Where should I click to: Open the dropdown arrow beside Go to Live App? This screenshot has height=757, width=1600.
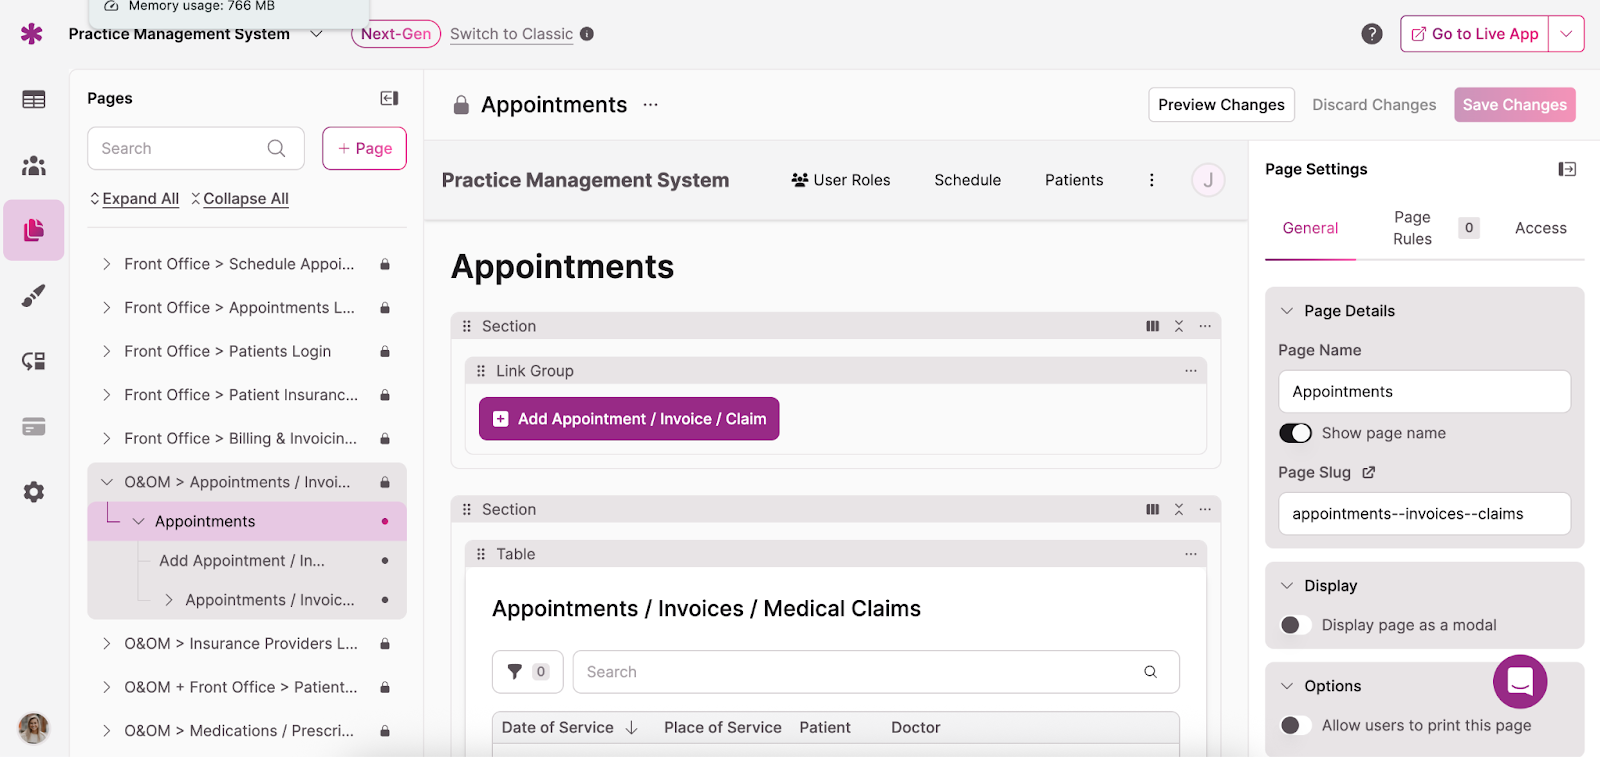click(1566, 34)
